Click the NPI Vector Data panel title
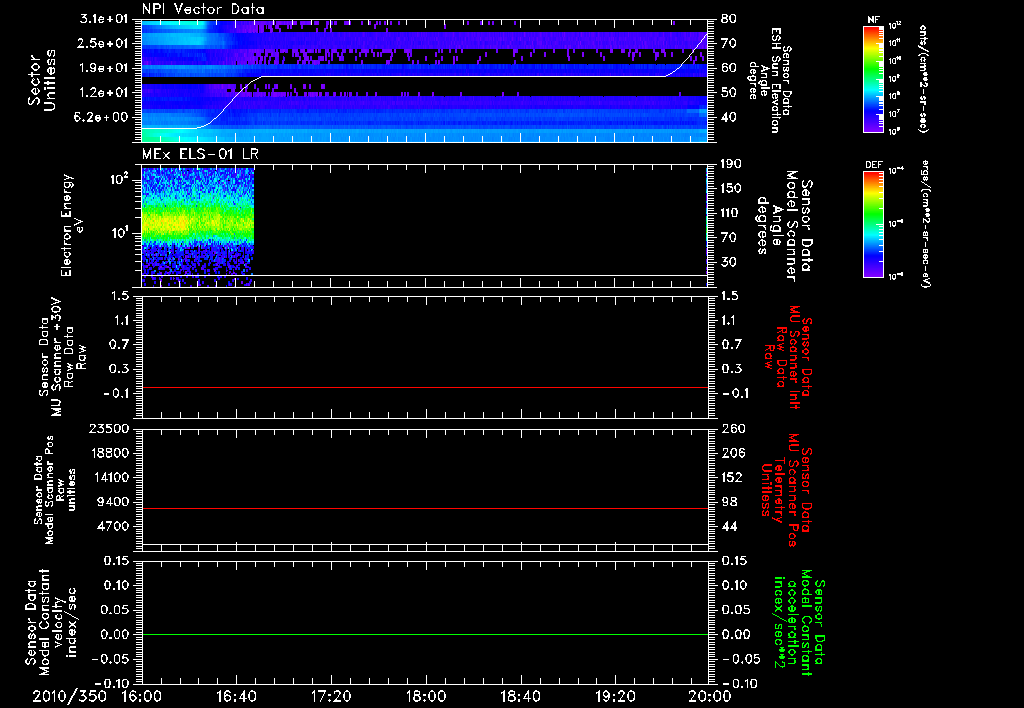The width and height of the screenshot is (1024, 708). point(204,9)
